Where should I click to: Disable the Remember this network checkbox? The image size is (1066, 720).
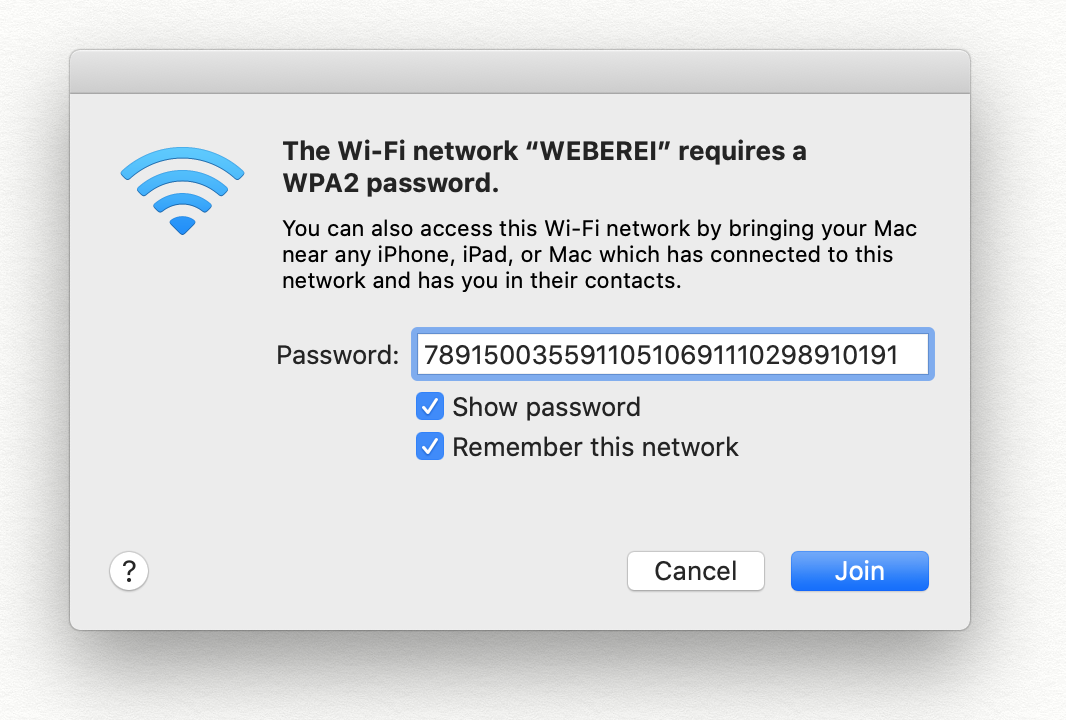point(430,447)
